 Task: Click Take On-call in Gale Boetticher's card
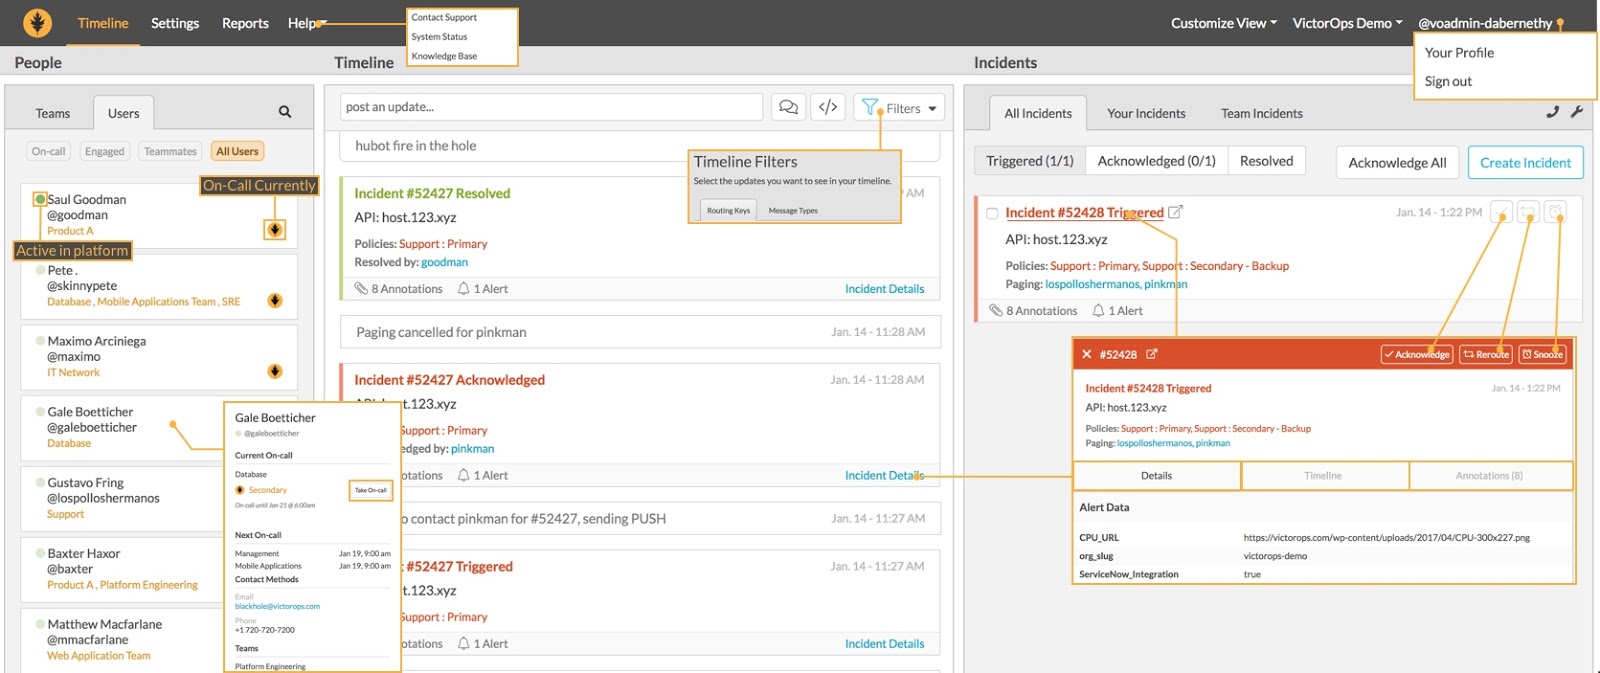tap(370, 490)
